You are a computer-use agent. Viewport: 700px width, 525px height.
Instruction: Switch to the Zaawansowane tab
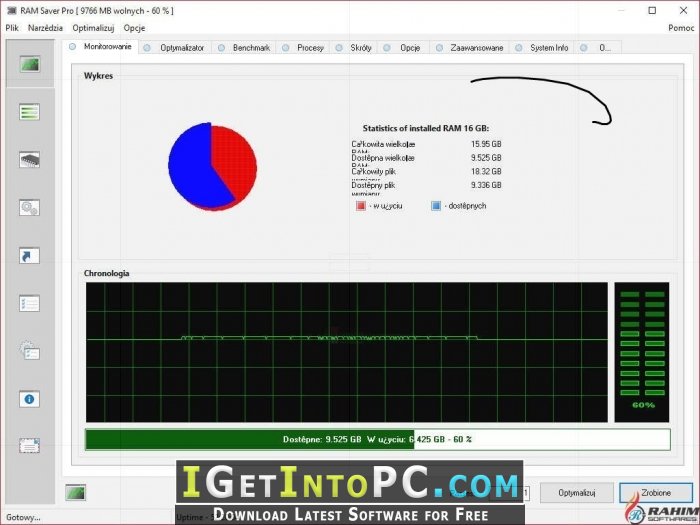pyautogui.click(x=471, y=47)
